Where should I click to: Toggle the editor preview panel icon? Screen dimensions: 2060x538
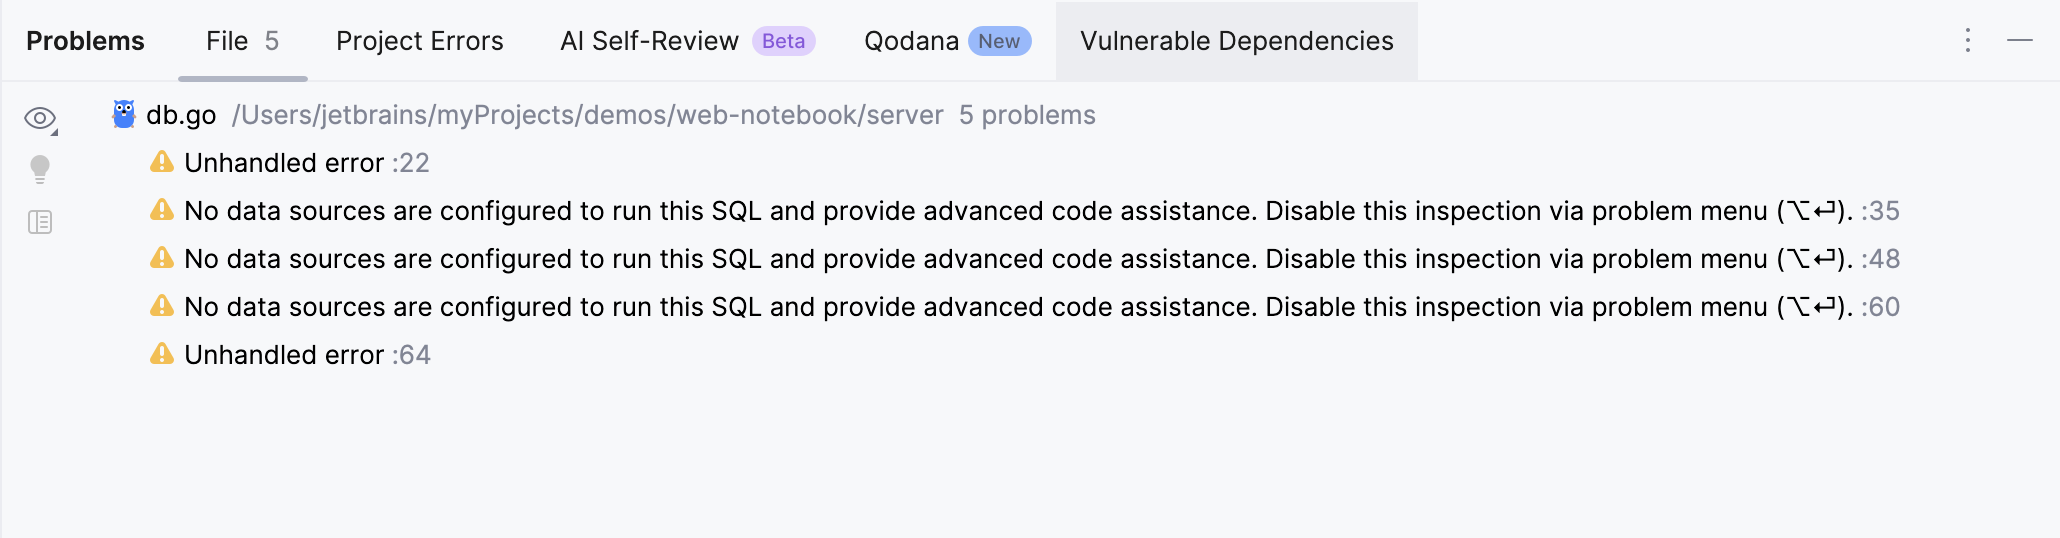(x=40, y=222)
